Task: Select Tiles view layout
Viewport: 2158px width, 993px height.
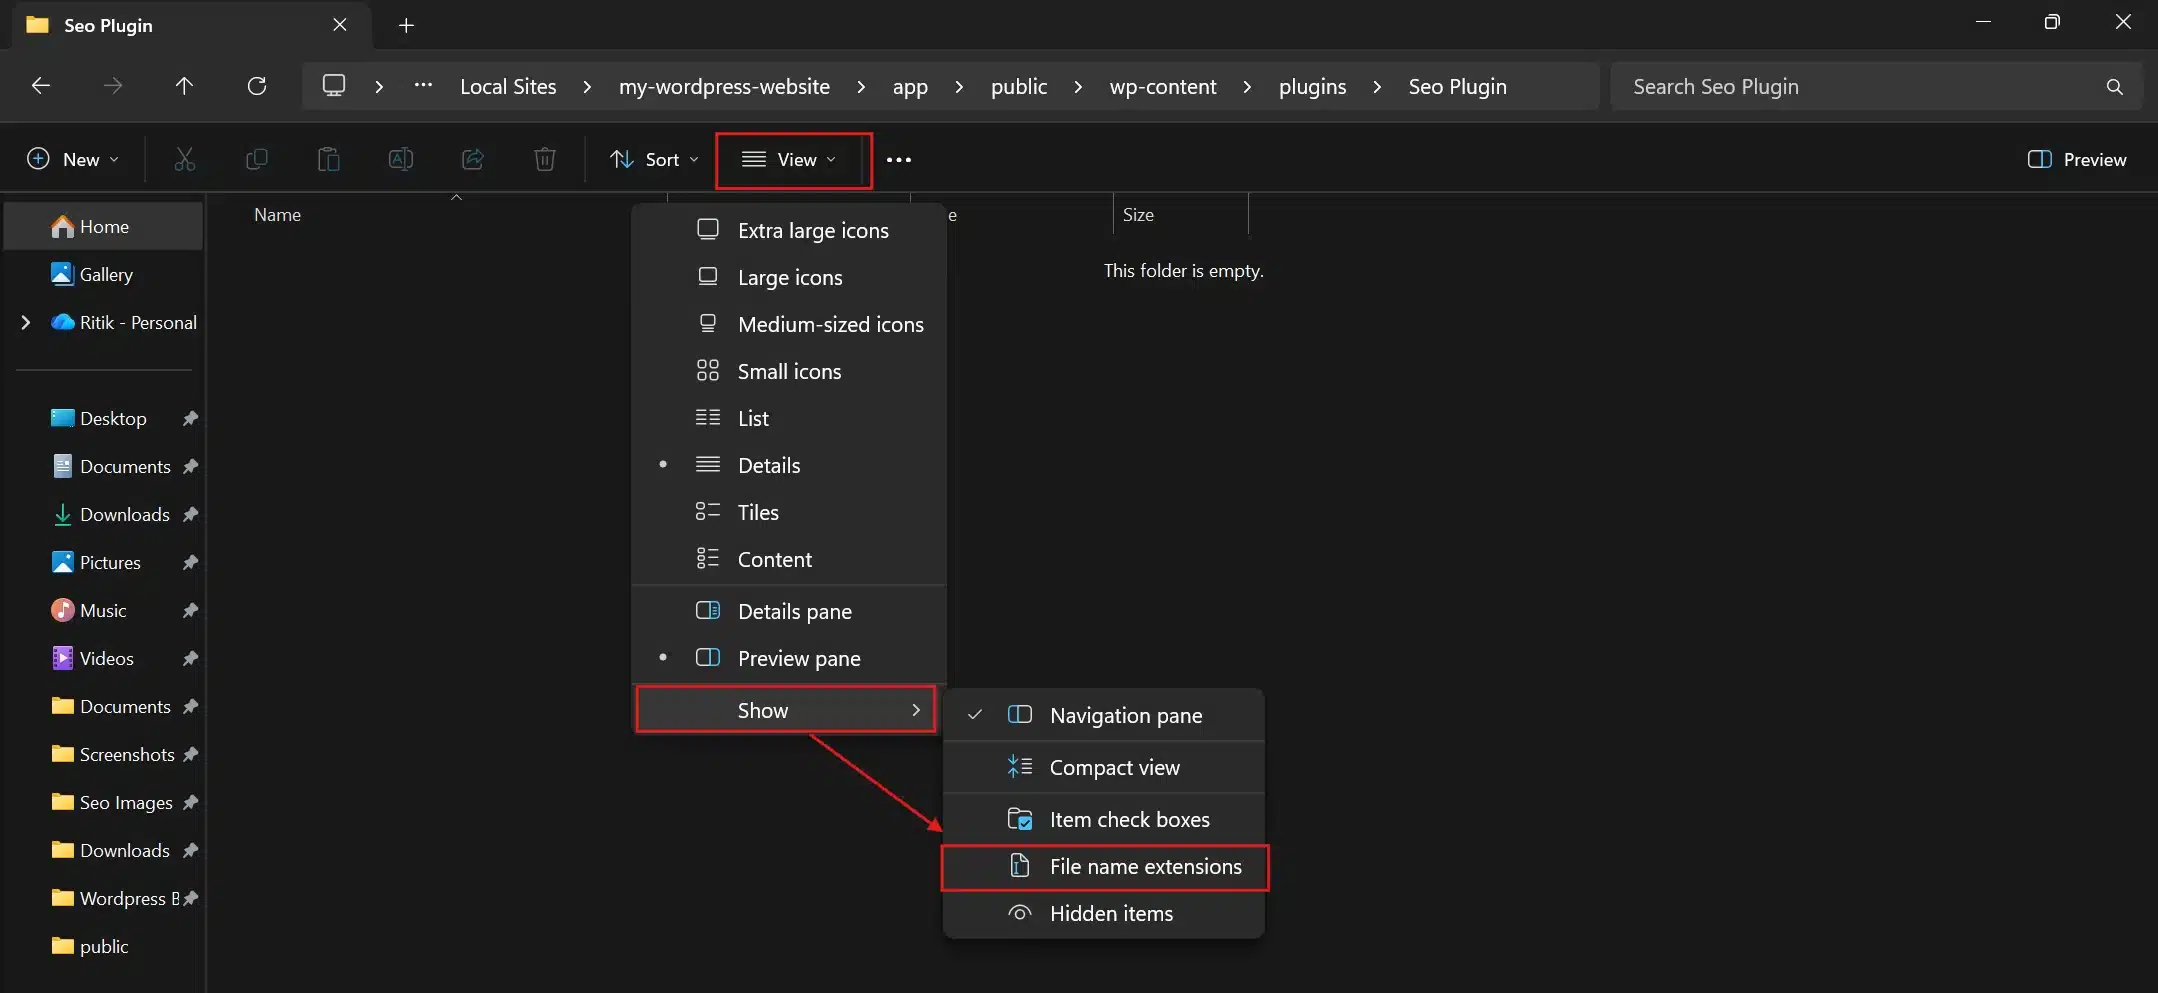Action: click(x=789, y=512)
